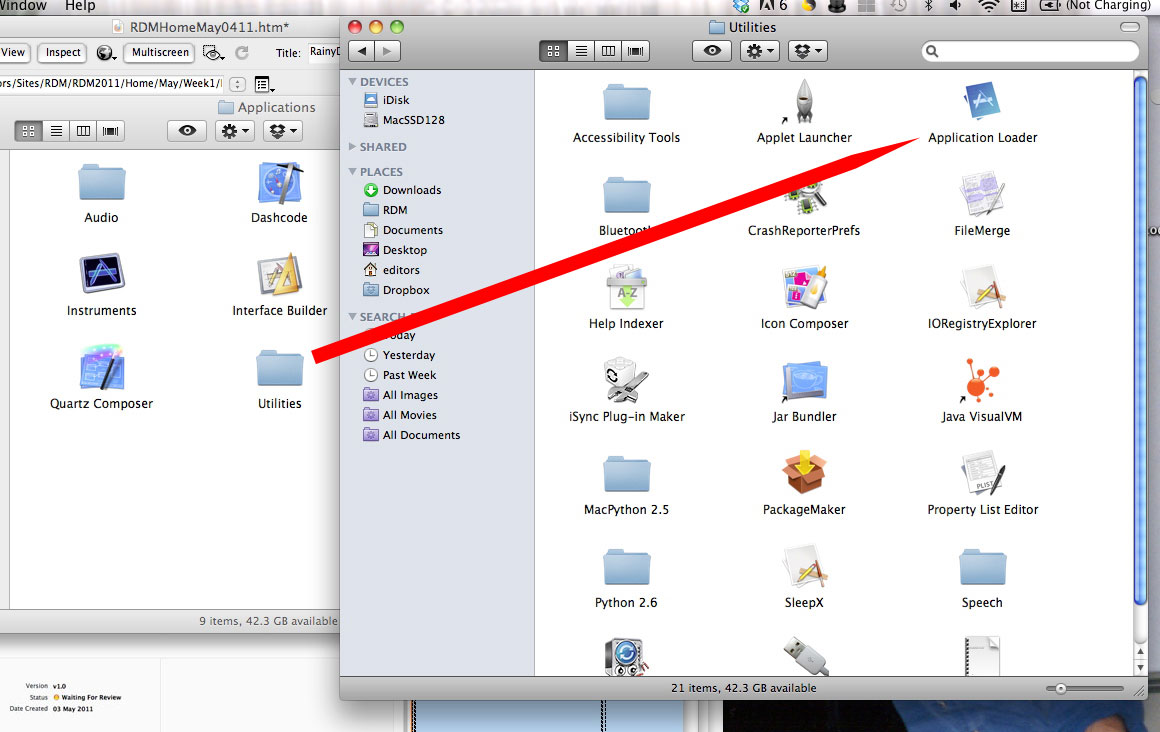Open the Application Loader app
The image size is (1160, 732).
pos(982,101)
